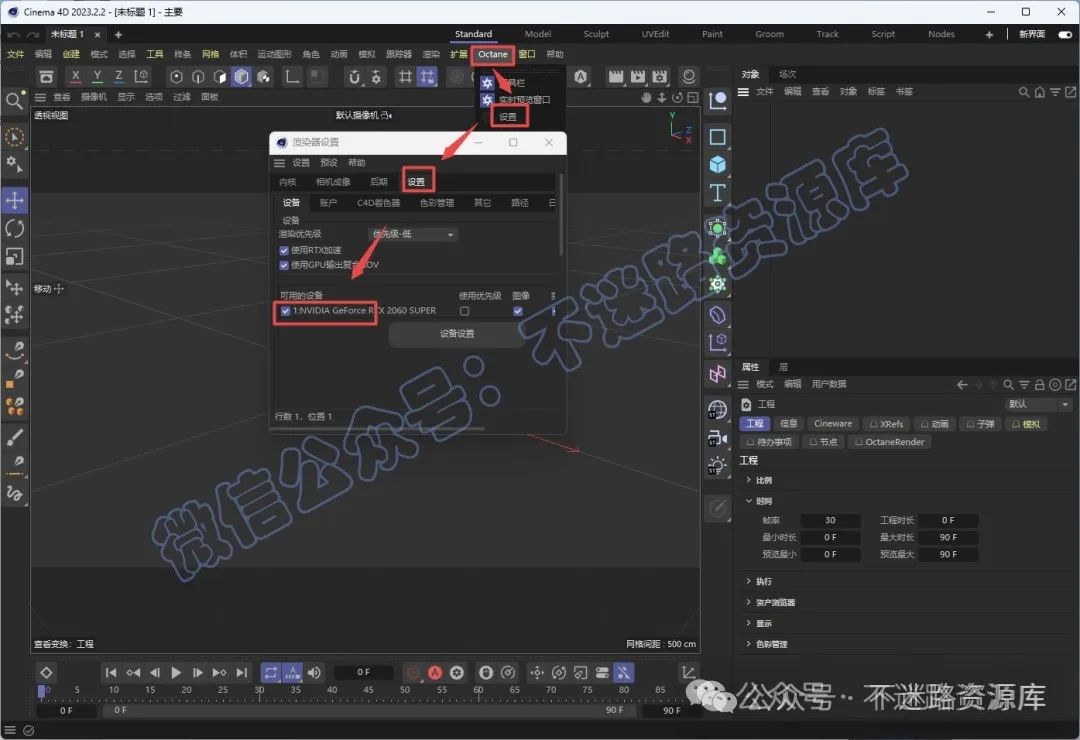
Task: Click the renderer settings vertical scrollbar
Action: (x=561, y=214)
